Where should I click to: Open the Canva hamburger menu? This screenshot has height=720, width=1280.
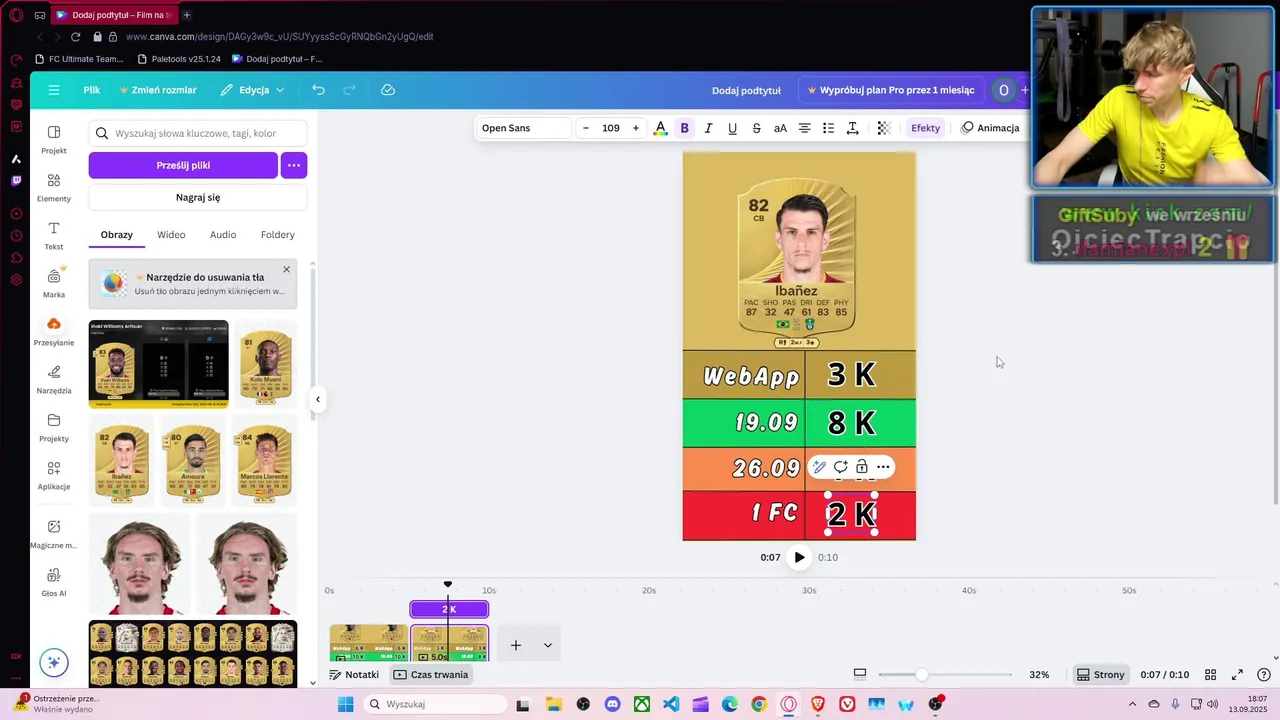click(x=54, y=90)
